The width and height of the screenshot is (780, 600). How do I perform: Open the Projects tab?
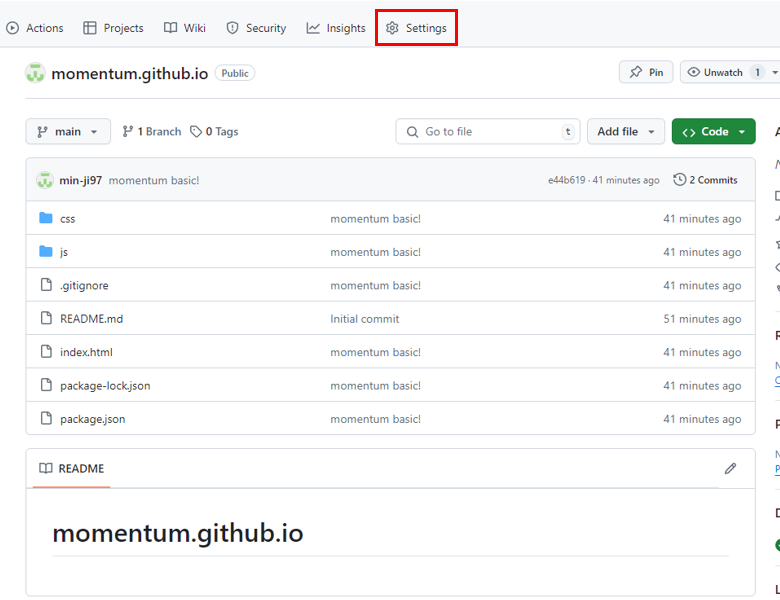[x=113, y=28]
